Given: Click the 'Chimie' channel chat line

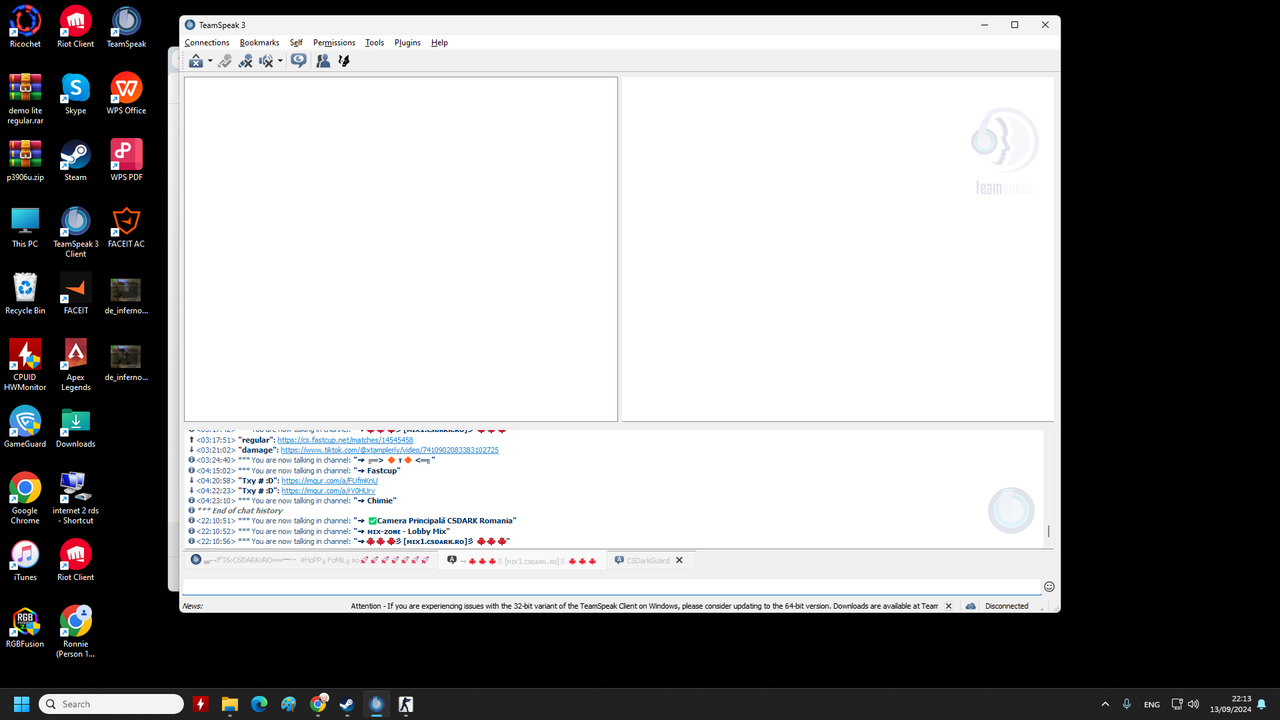Looking at the screenshot, I should [293, 501].
